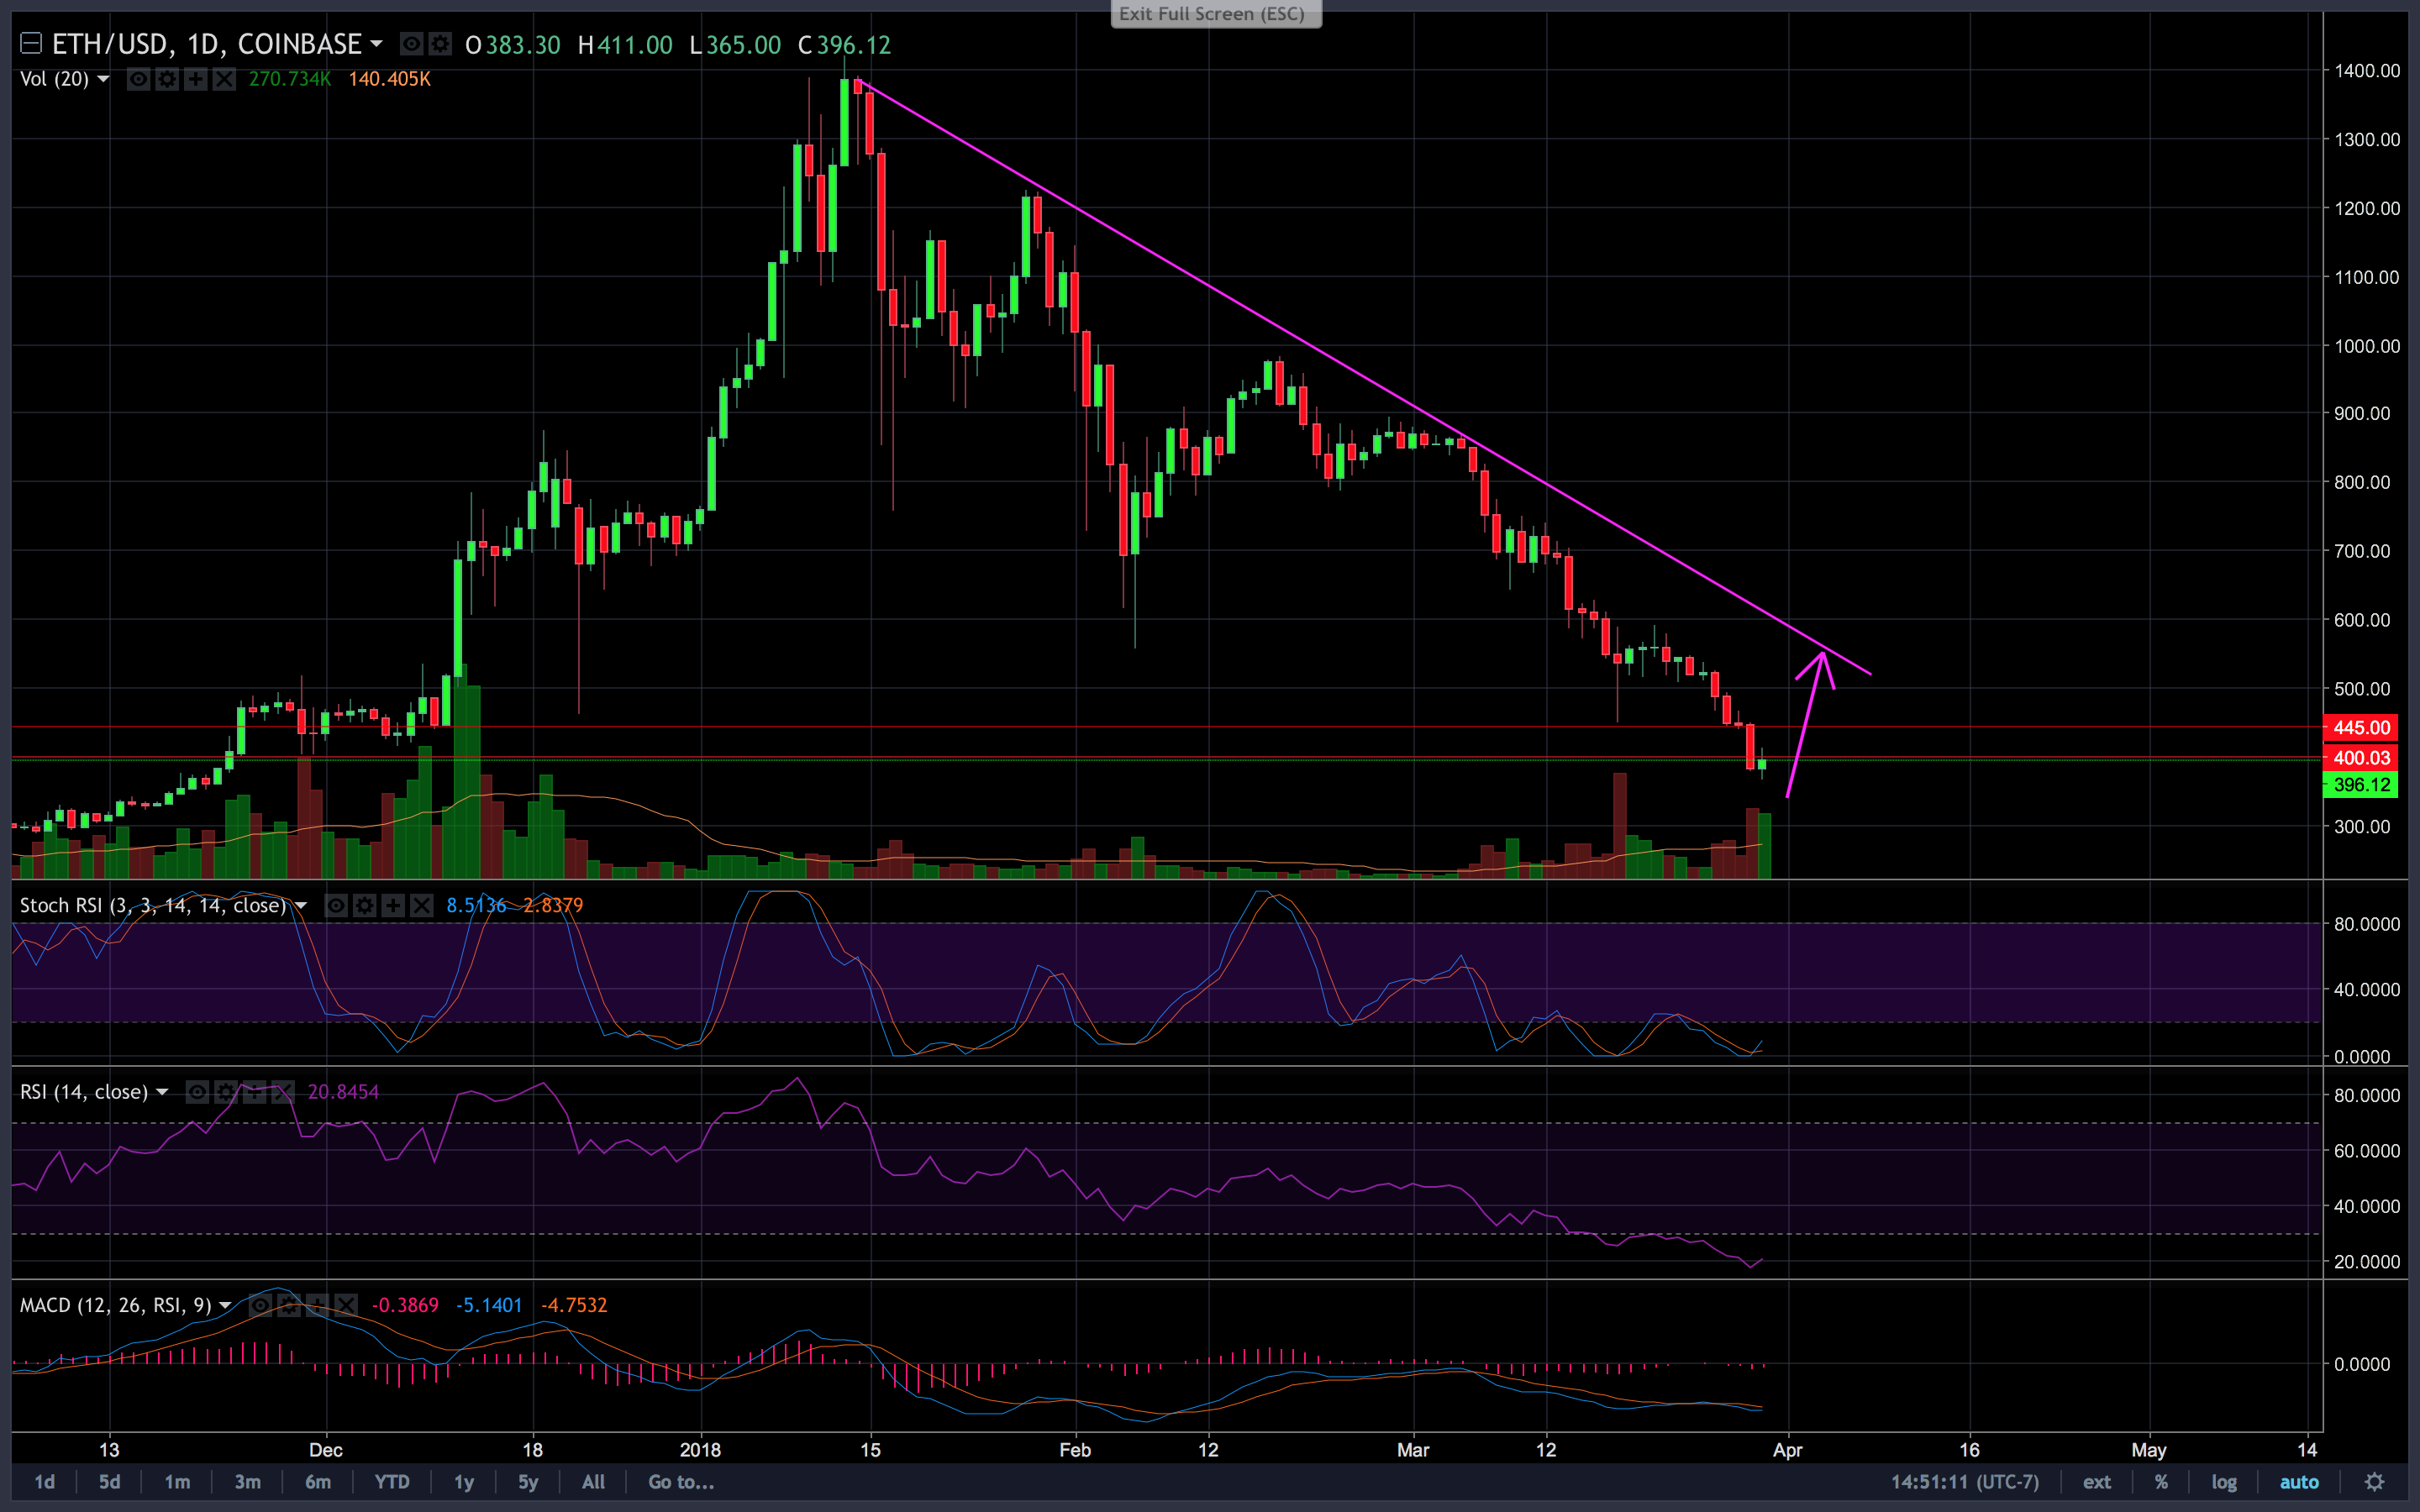
Task: Expand the RSI (14, close) dropdown arrow
Action: click(x=162, y=1092)
